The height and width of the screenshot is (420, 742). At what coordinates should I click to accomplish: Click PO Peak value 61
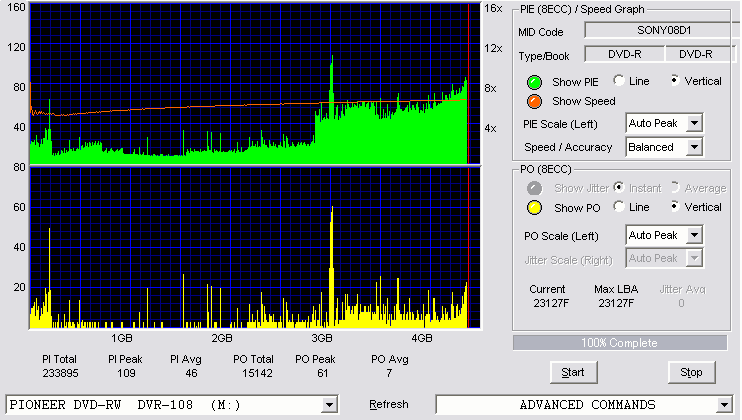tap(322, 373)
